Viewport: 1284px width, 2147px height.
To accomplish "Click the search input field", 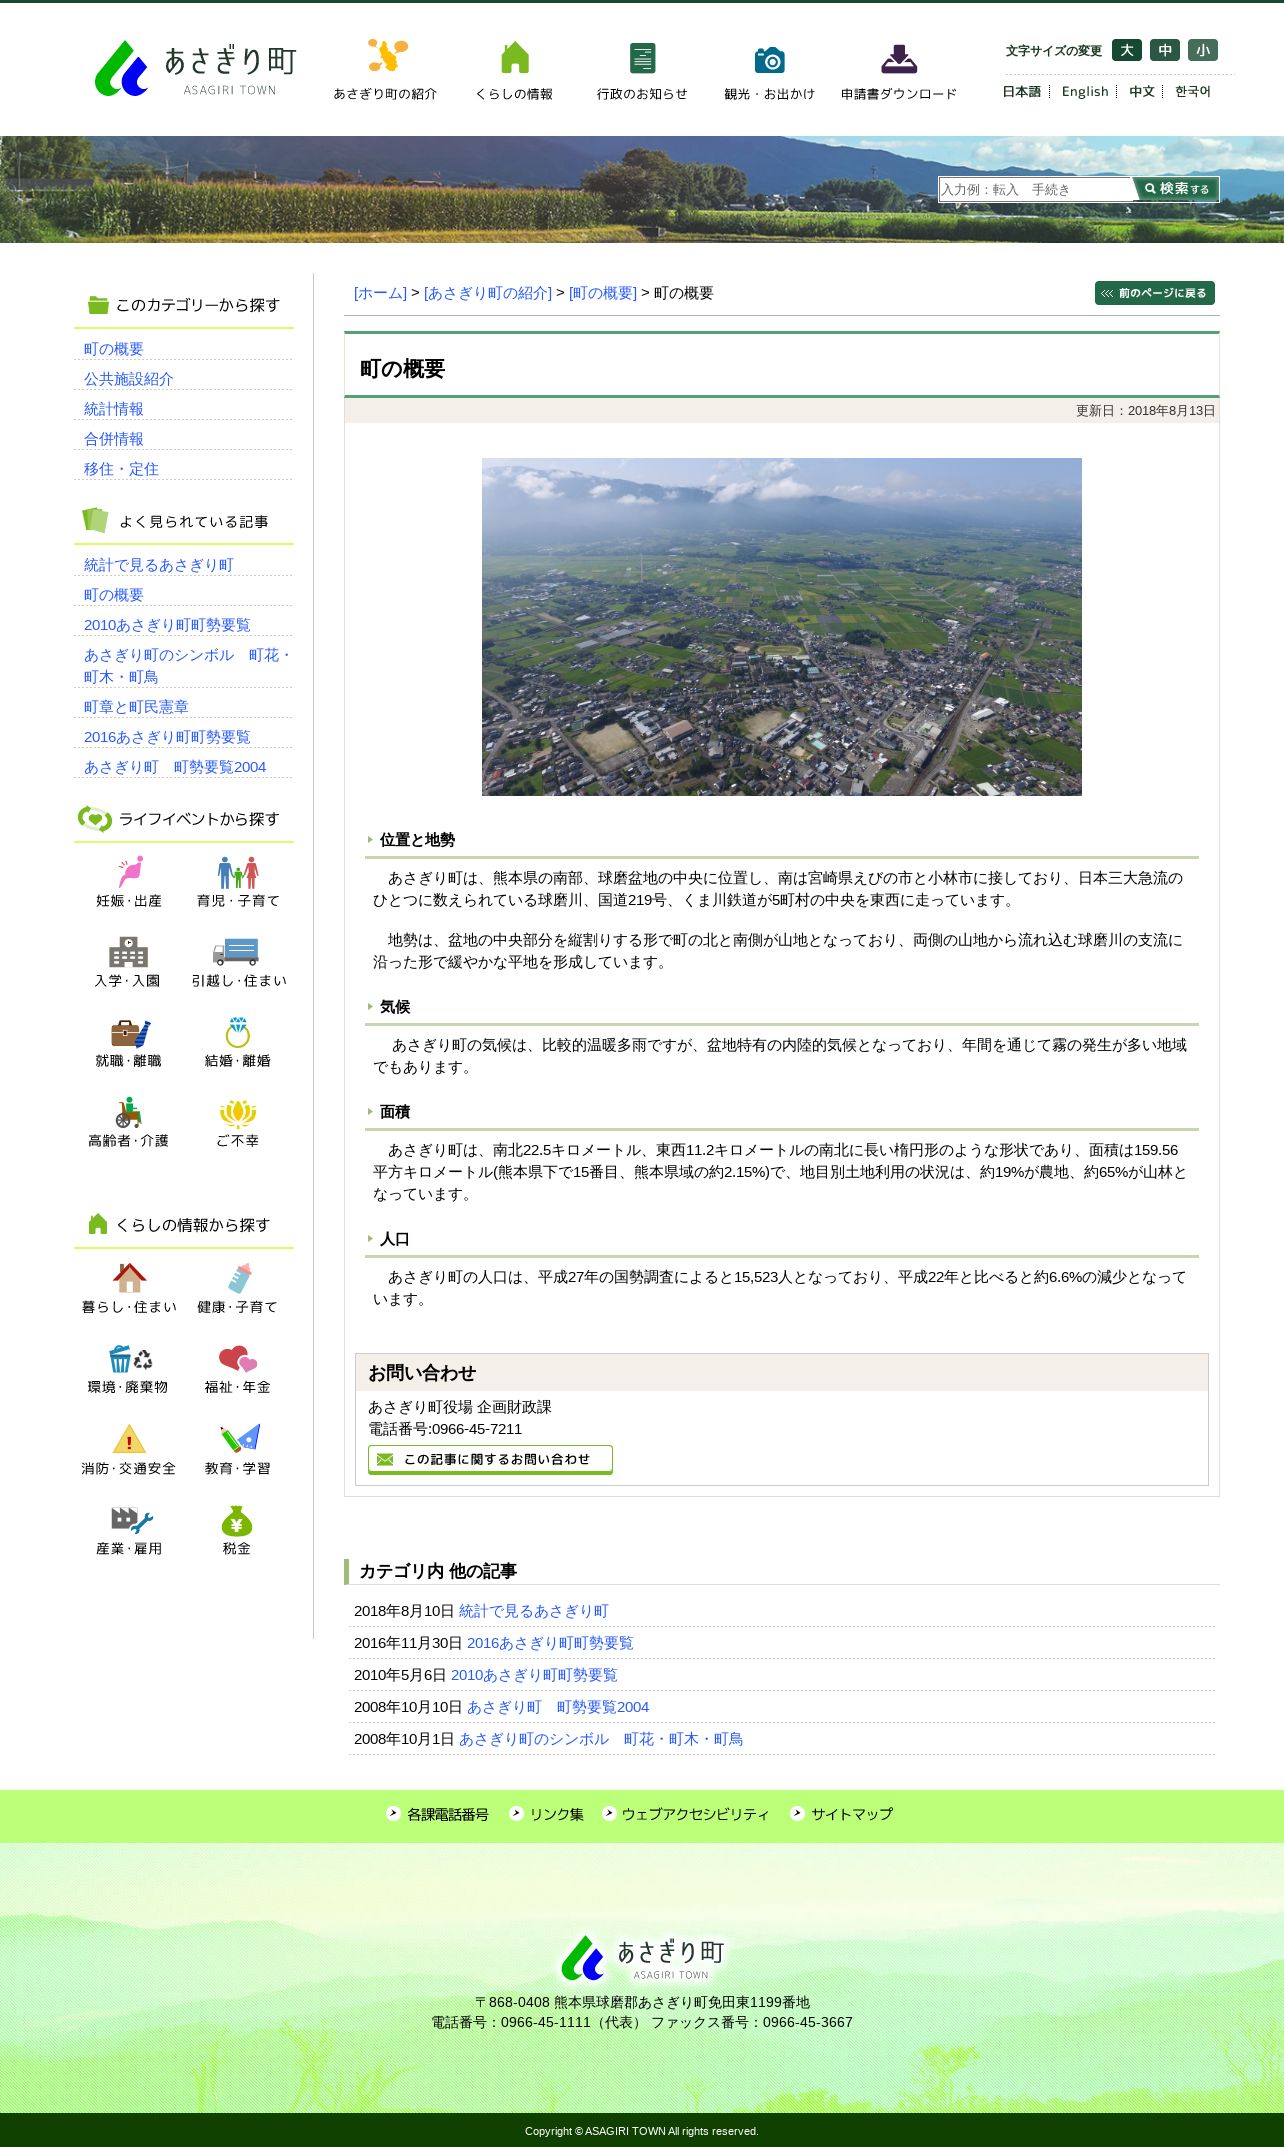I will pos(1036,189).
